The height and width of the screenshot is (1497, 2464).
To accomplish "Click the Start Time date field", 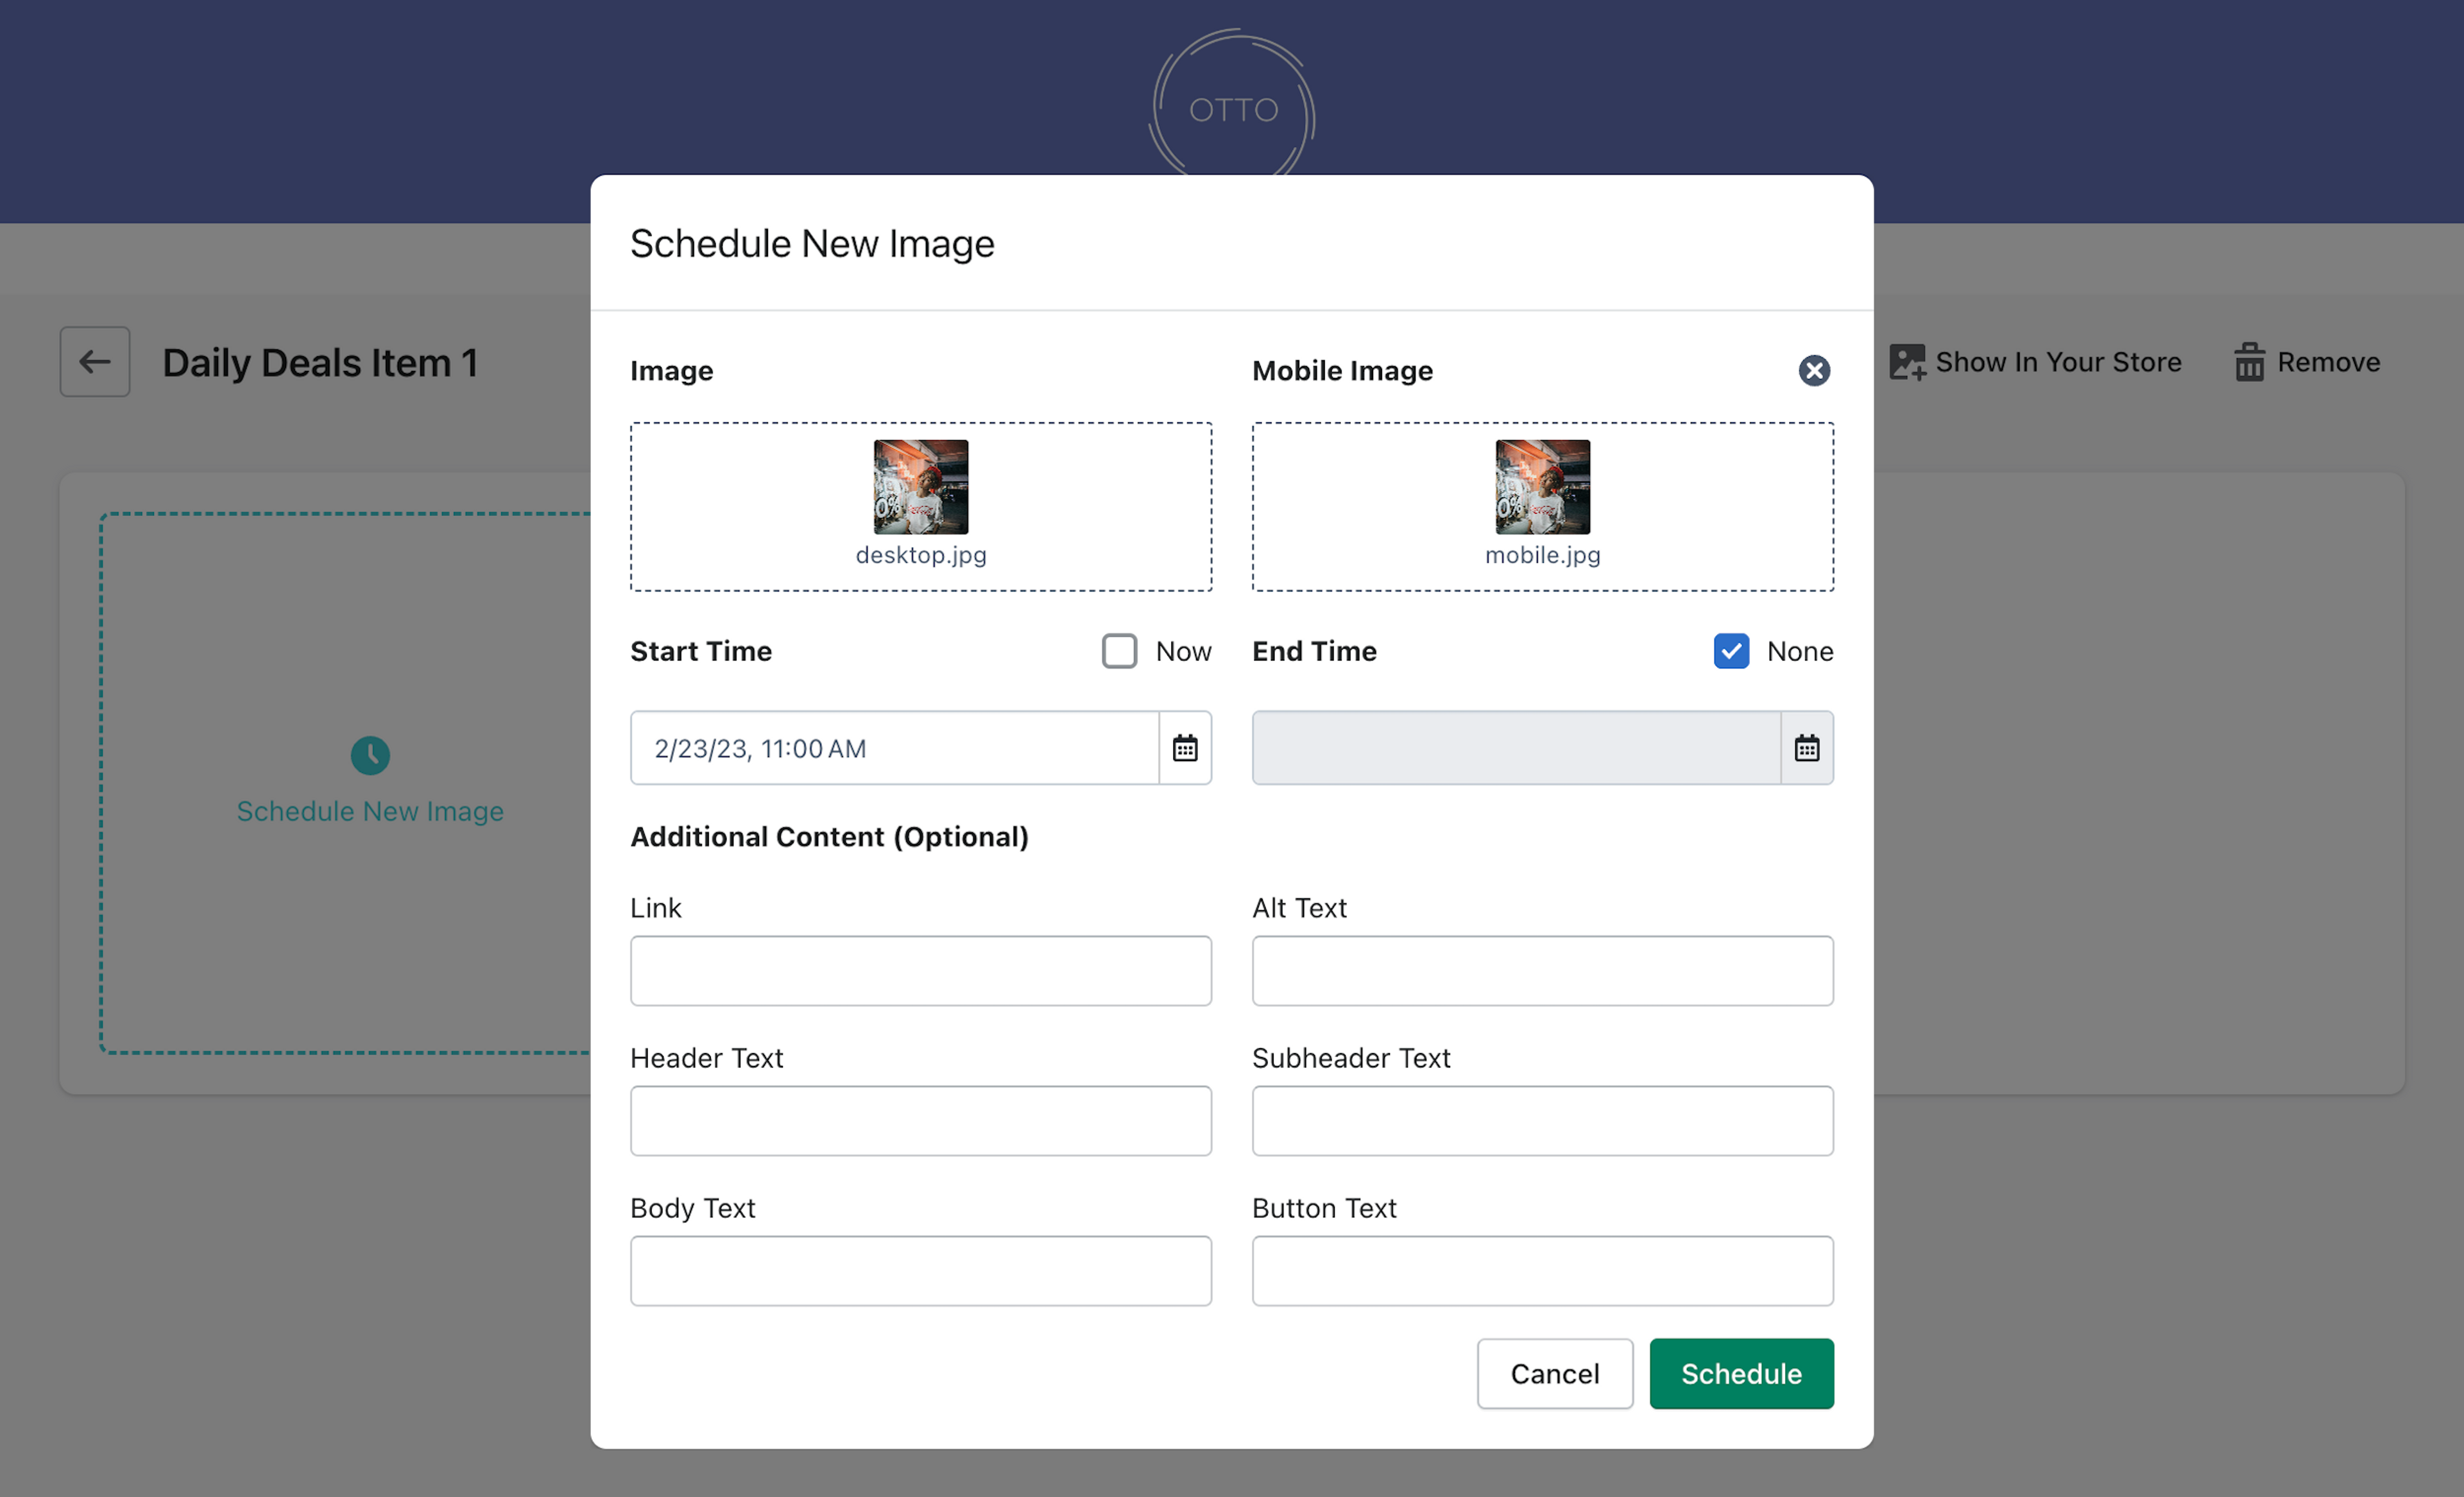I will tap(894, 748).
